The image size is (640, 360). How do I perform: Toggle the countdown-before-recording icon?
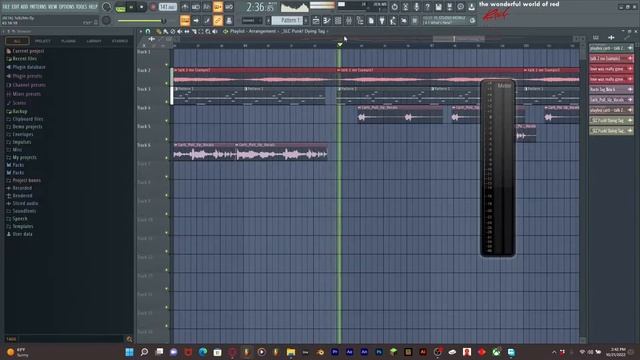[207, 7]
